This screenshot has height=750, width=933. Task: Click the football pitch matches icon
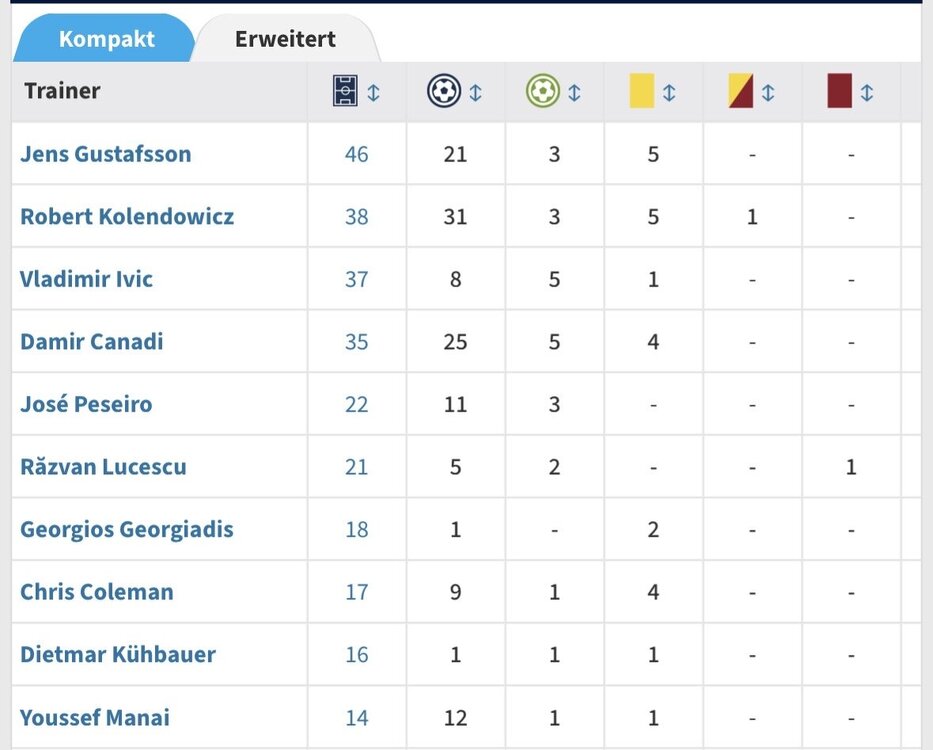click(345, 91)
